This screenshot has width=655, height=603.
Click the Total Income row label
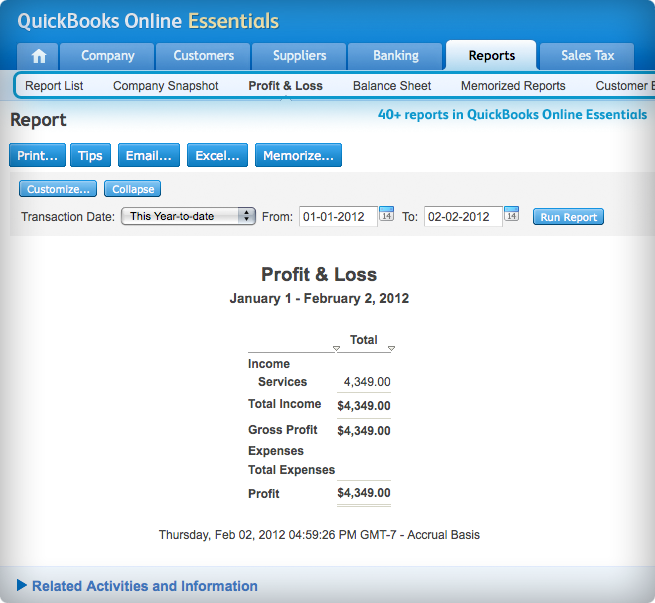(x=284, y=404)
